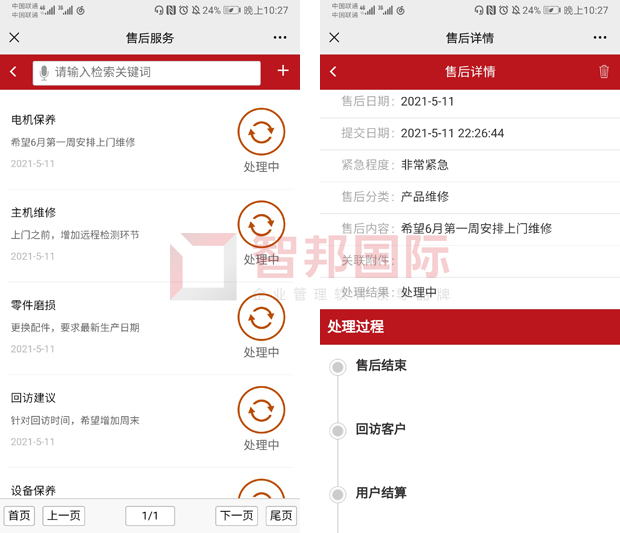Screen dimensions: 620x533
Task: Open the three-dot menu on 售后服务 page
Action: (280, 38)
